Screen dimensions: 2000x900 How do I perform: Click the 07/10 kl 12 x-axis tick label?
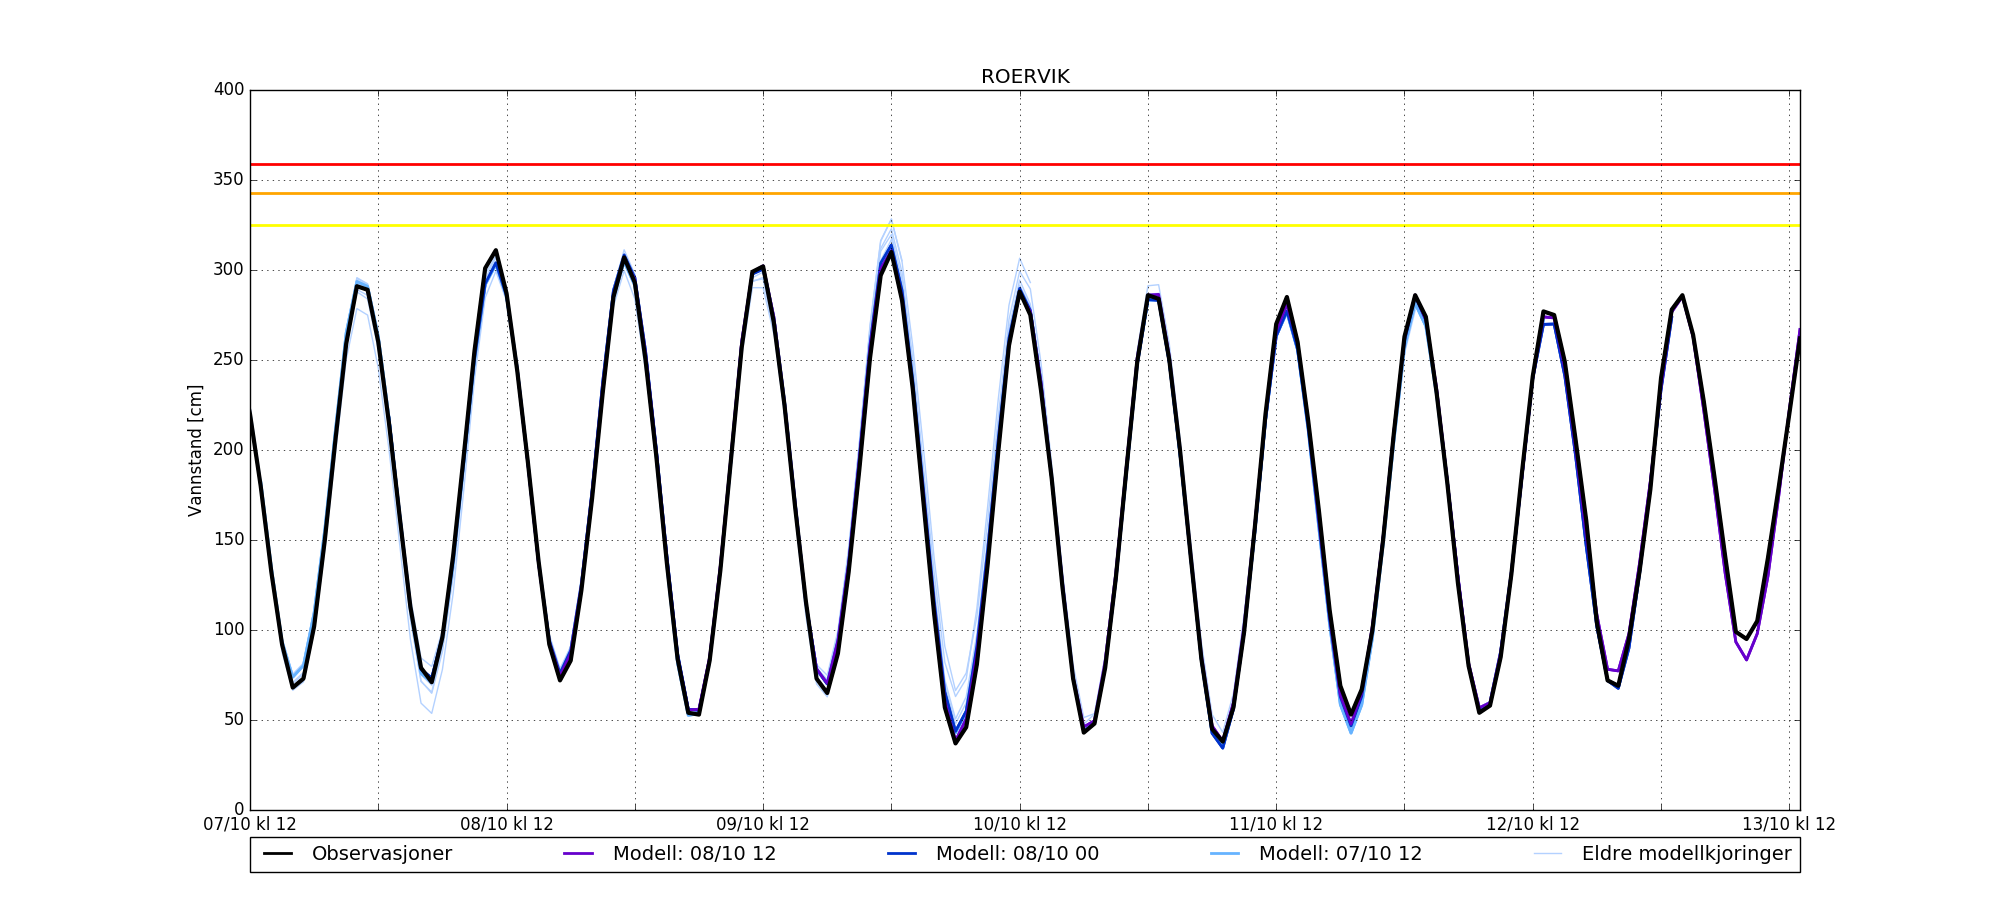click(250, 825)
